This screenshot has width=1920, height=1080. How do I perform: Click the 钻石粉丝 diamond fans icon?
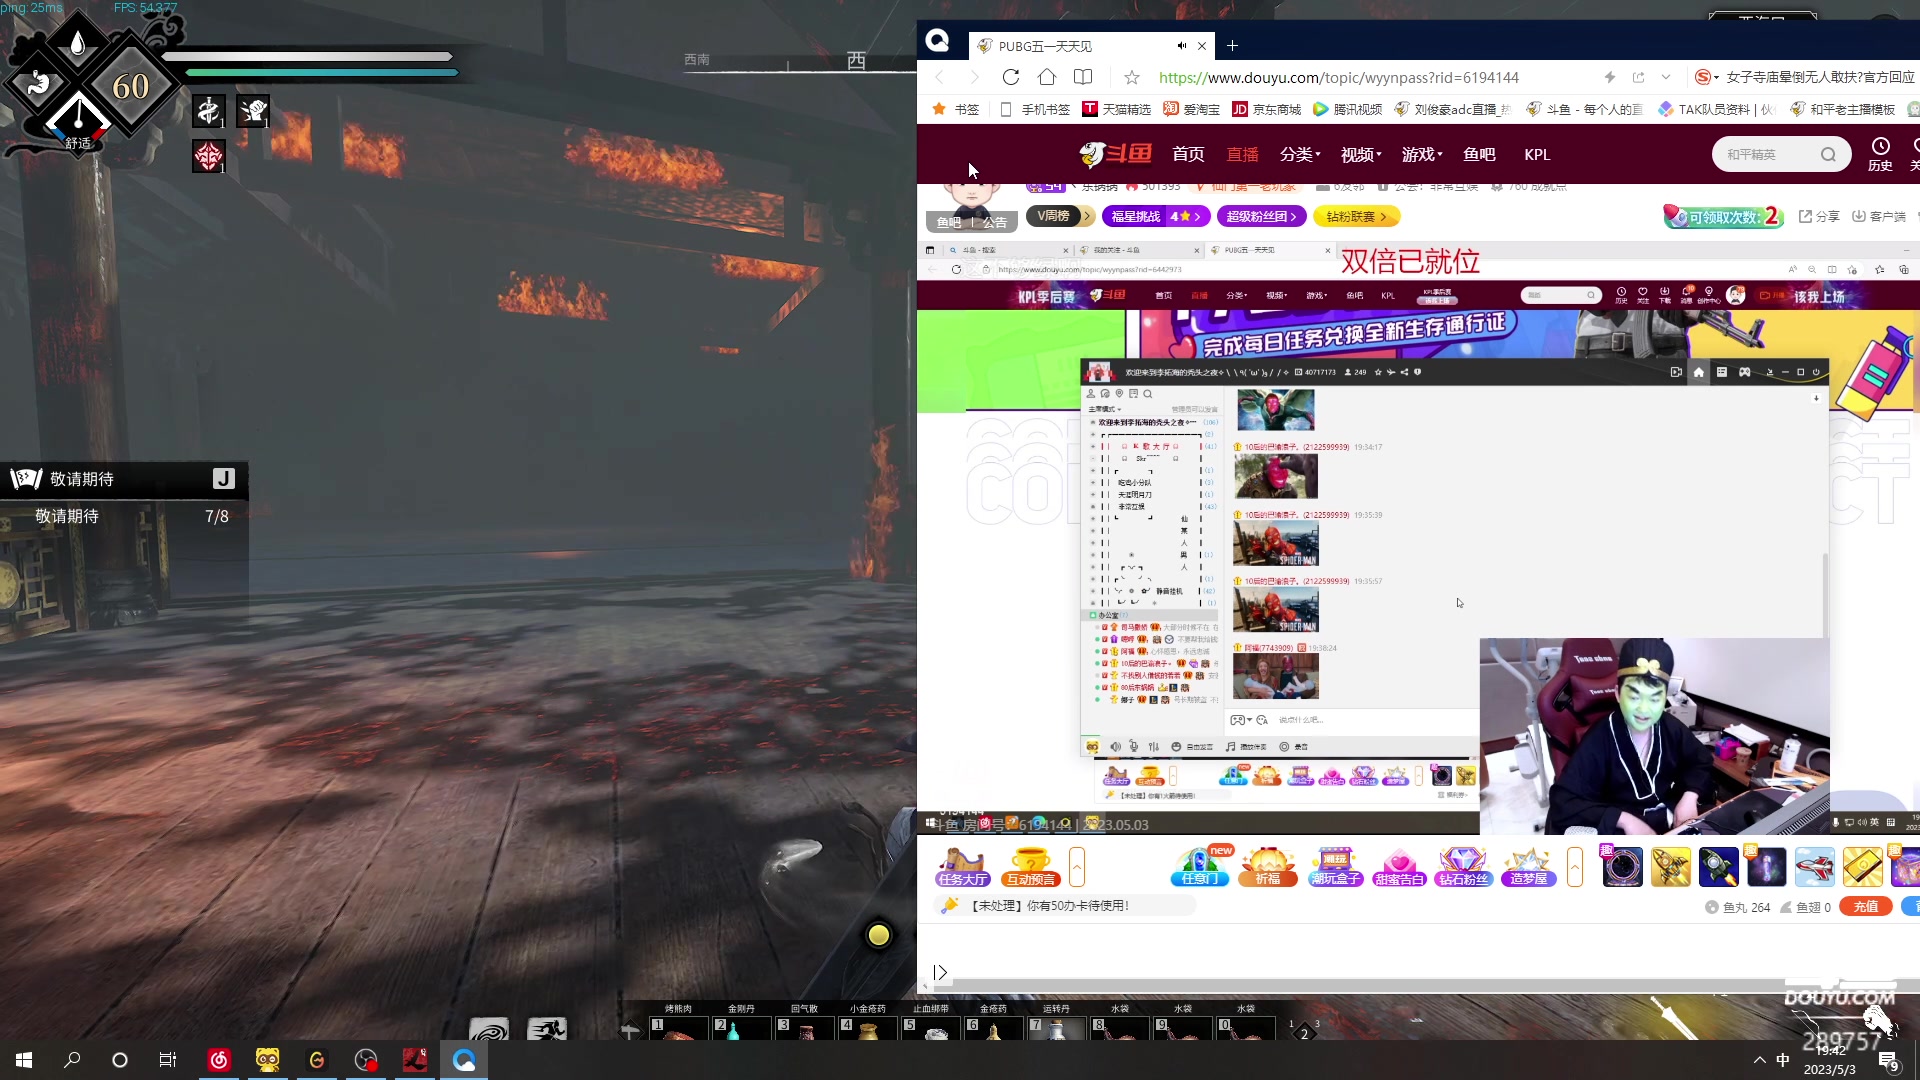tap(1463, 866)
